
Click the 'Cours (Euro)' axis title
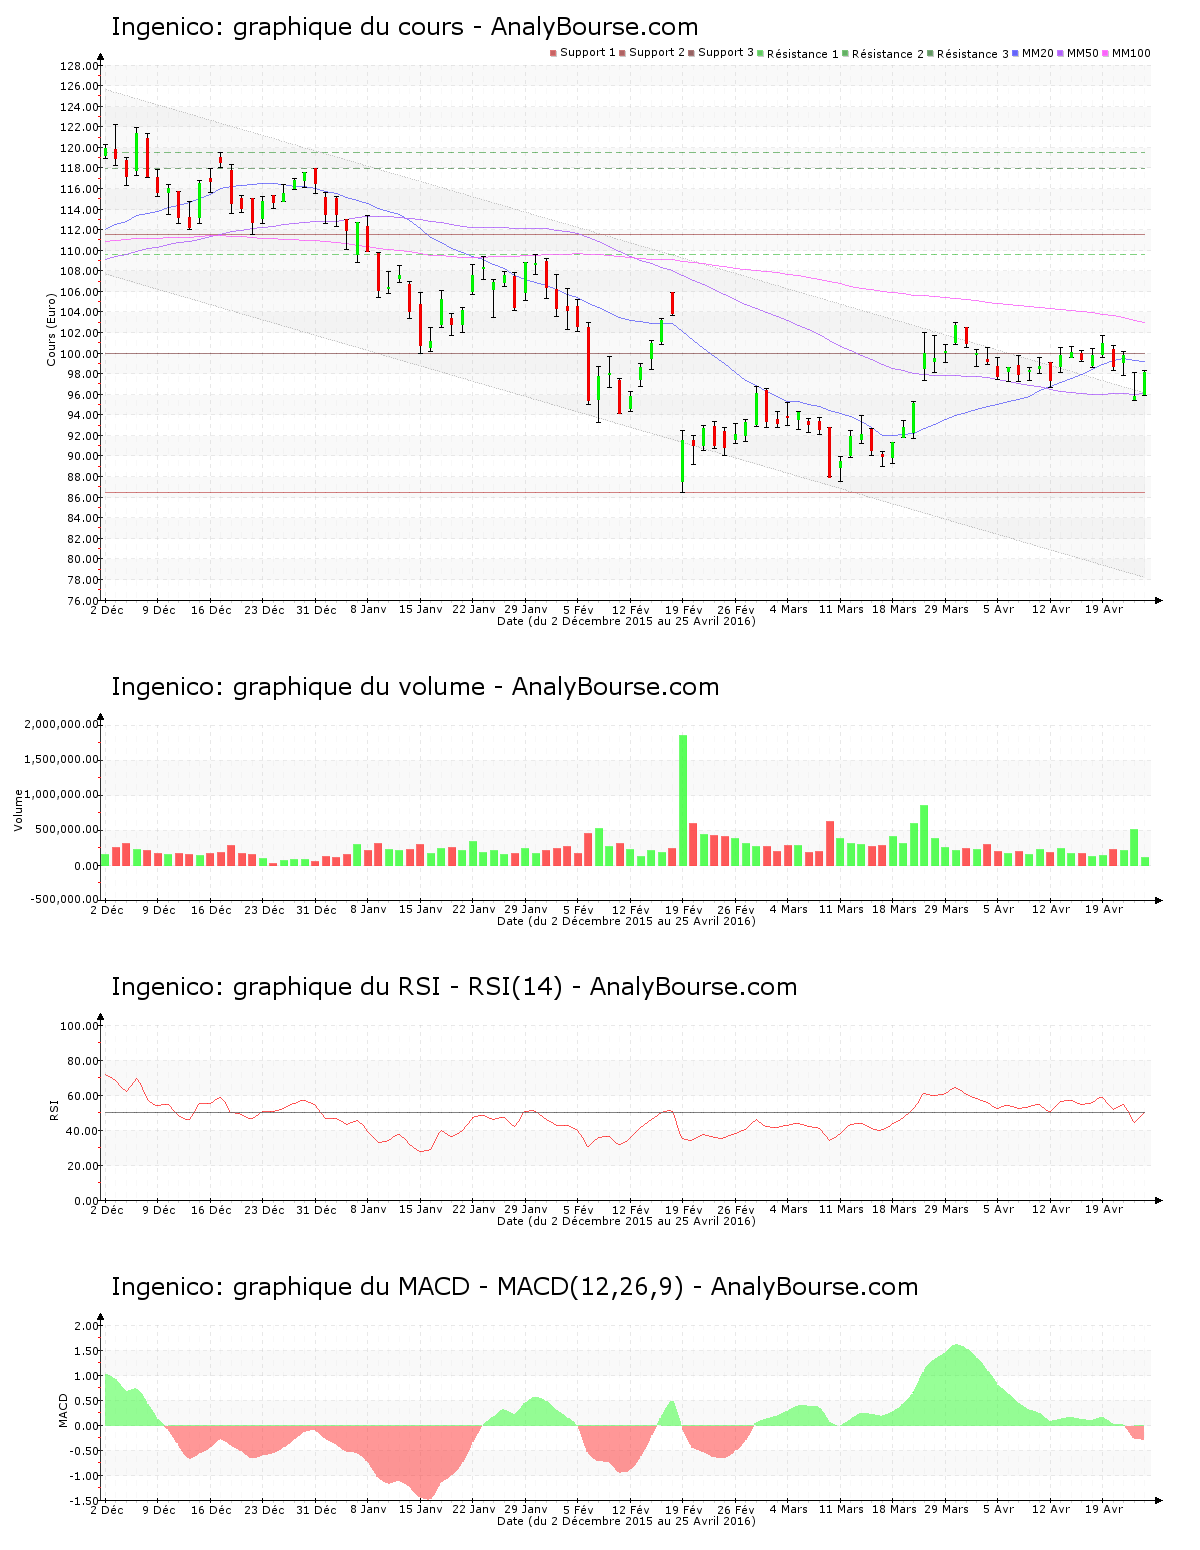(x=51, y=330)
